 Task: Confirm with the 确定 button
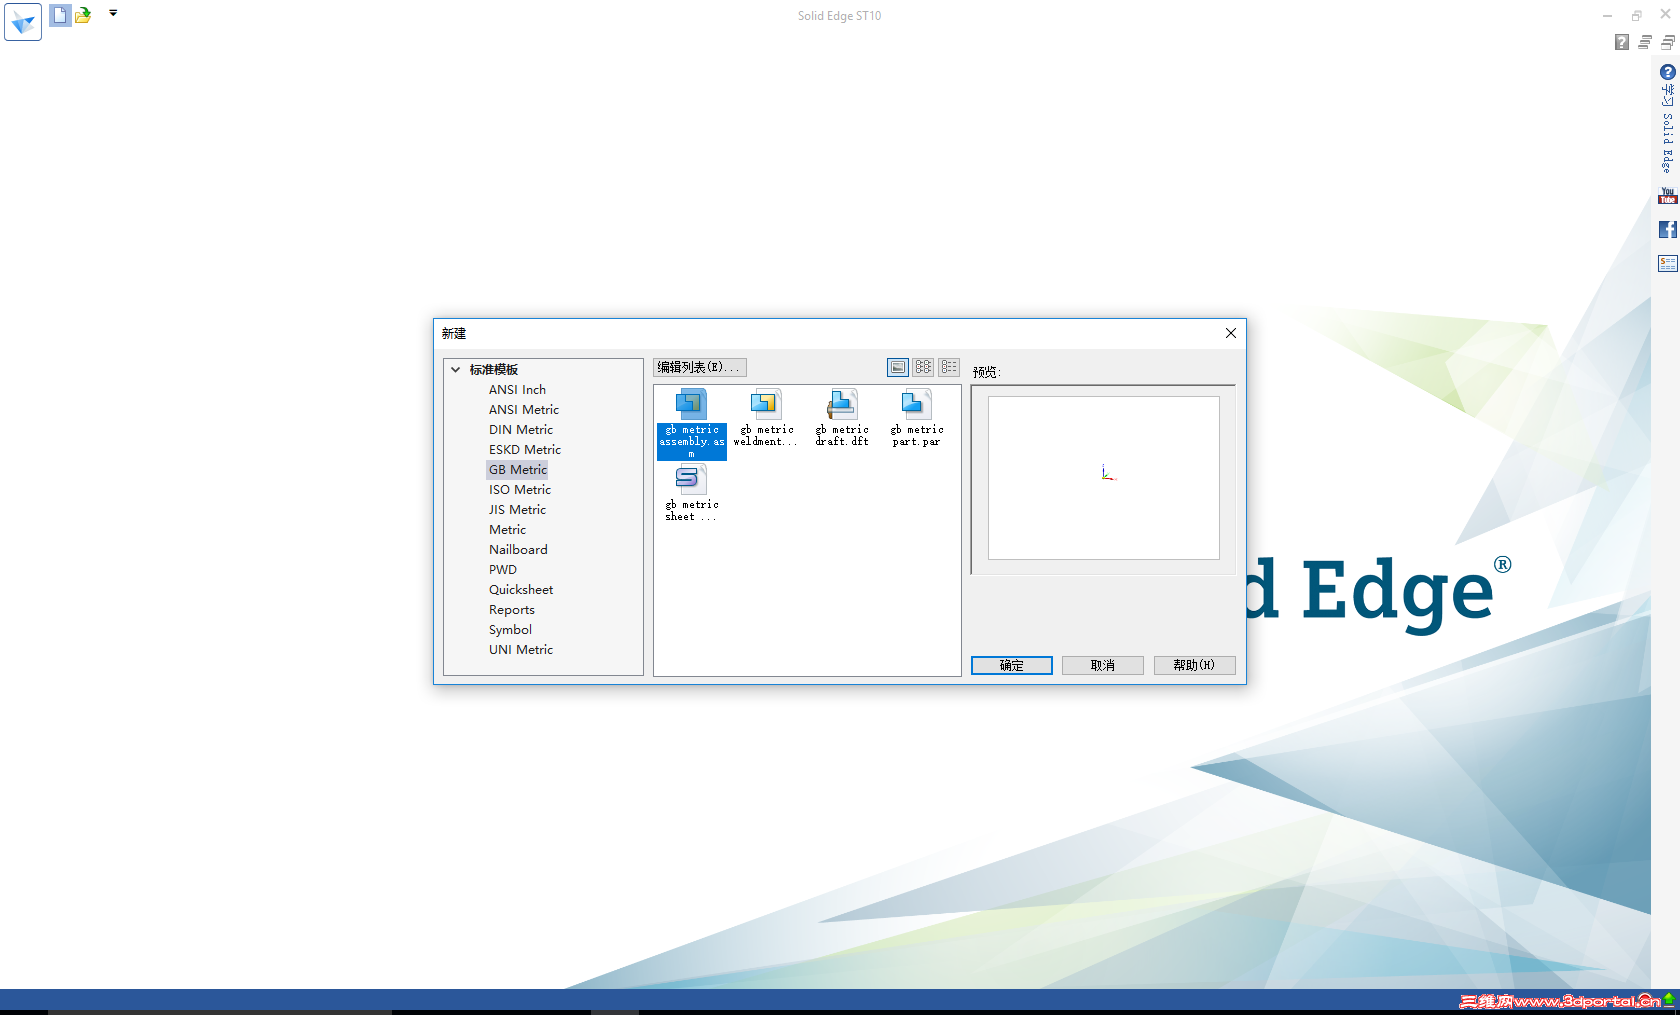point(1012,665)
